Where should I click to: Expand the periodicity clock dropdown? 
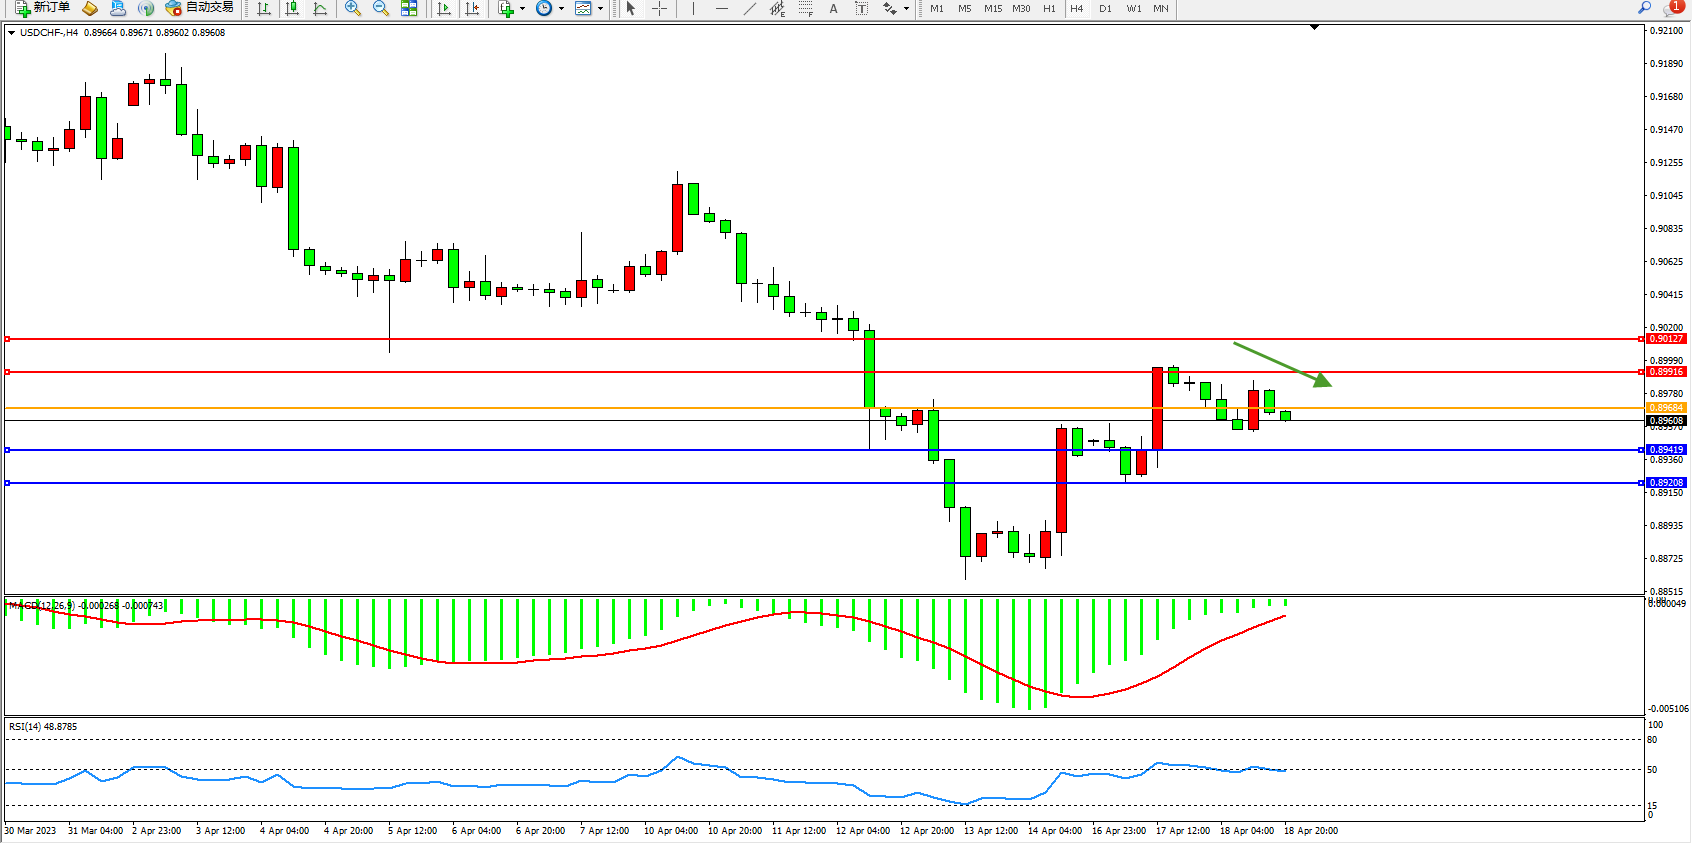click(x=561, y=9)
